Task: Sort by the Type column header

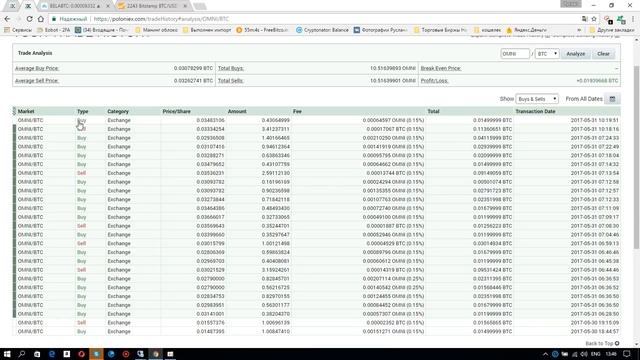Action: pyautogui.click(x=82, y=111)
